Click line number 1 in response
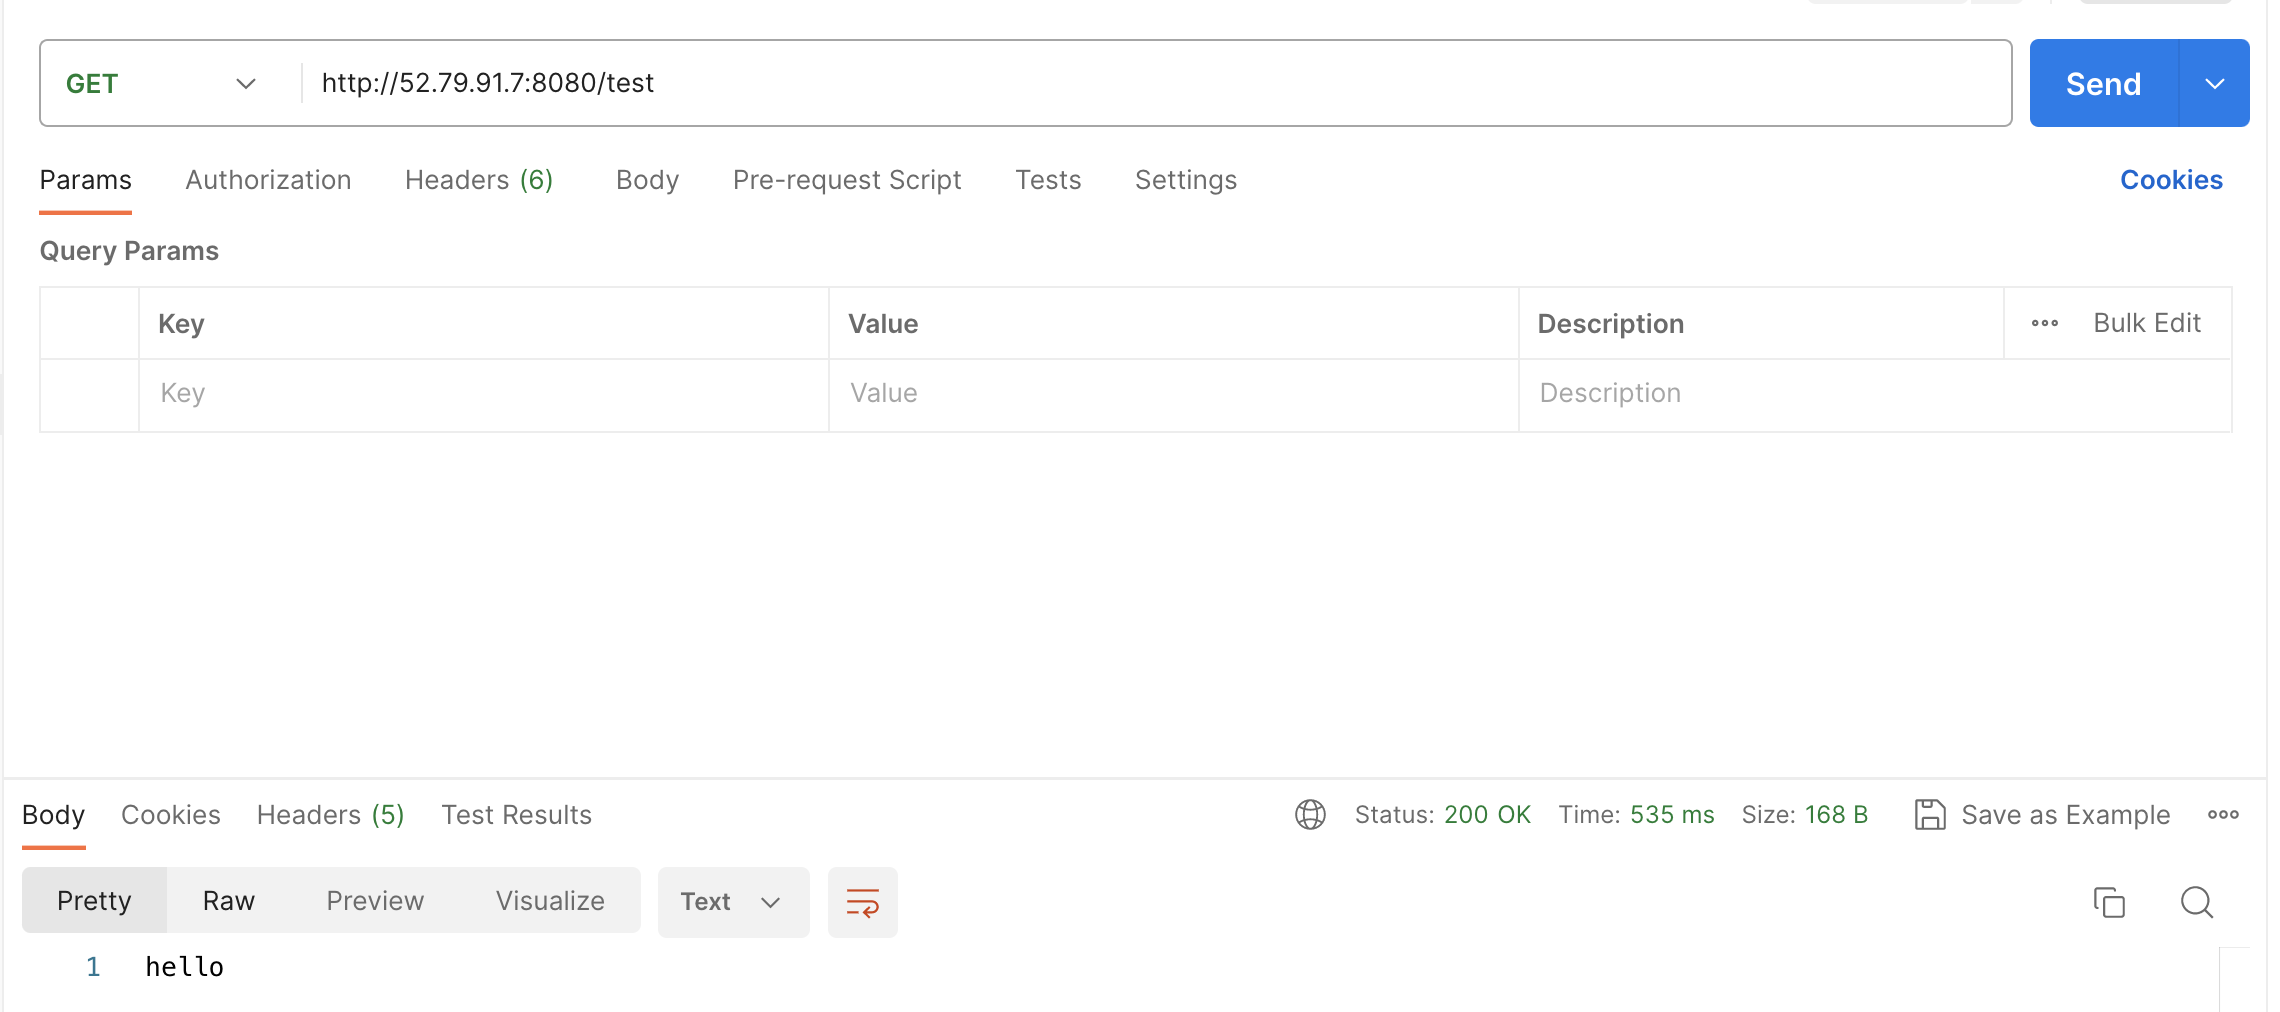2280x1012 pixels. [93, 967]
